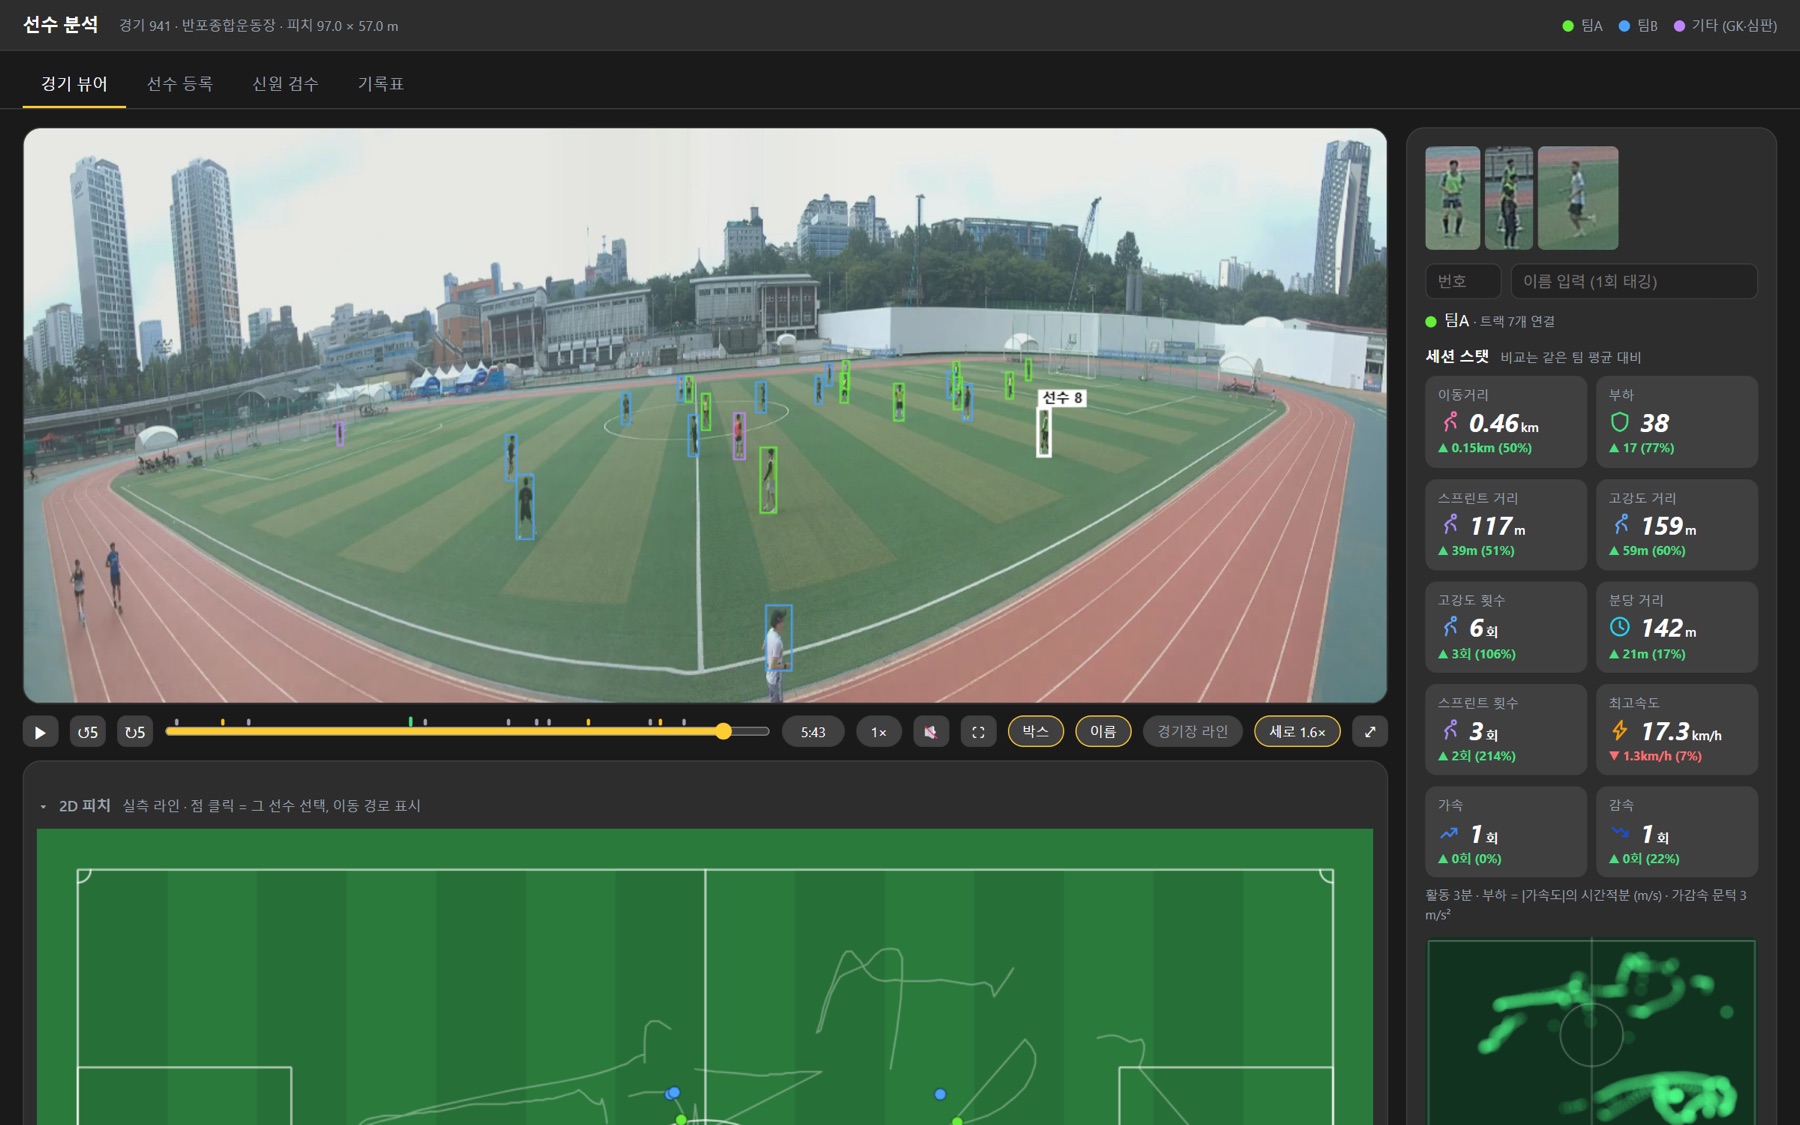This screenshot has height=1125, width=1800.
Task: Click the 번호 number input field
Action: click(1463, 281)
